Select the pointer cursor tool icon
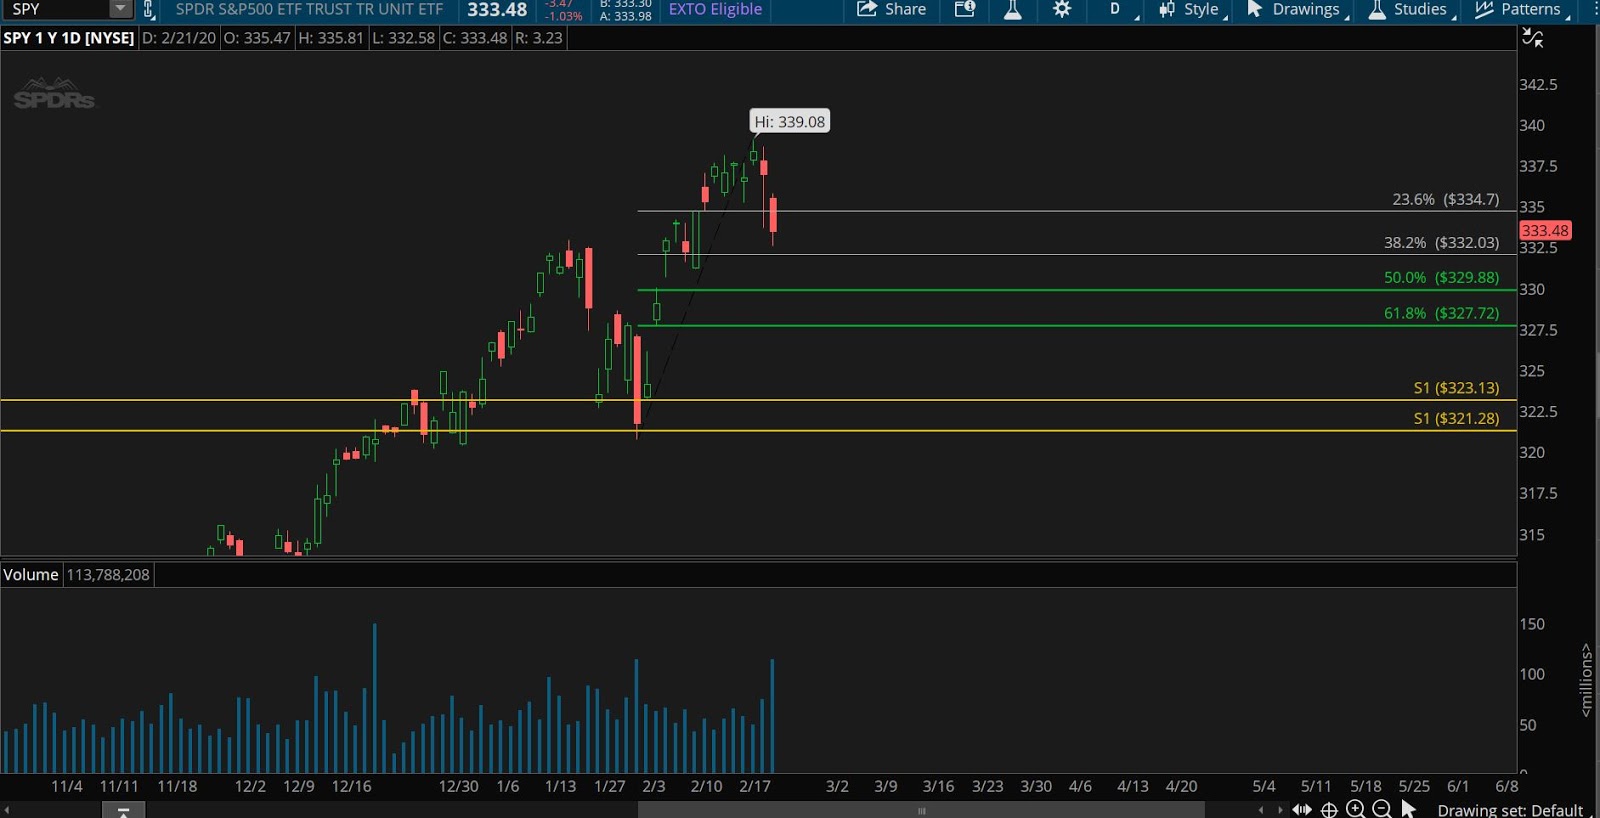Image resolution: width=1600 pixels, height=818 pixels. 1408,809
